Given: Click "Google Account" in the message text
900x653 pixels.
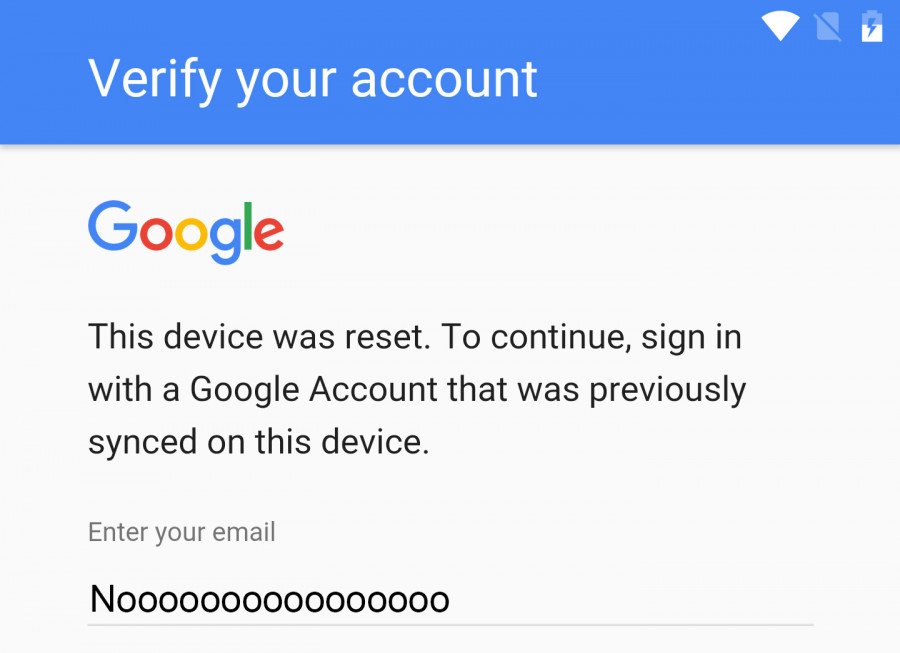Looking at the screenshot, I should click(314, 389).
